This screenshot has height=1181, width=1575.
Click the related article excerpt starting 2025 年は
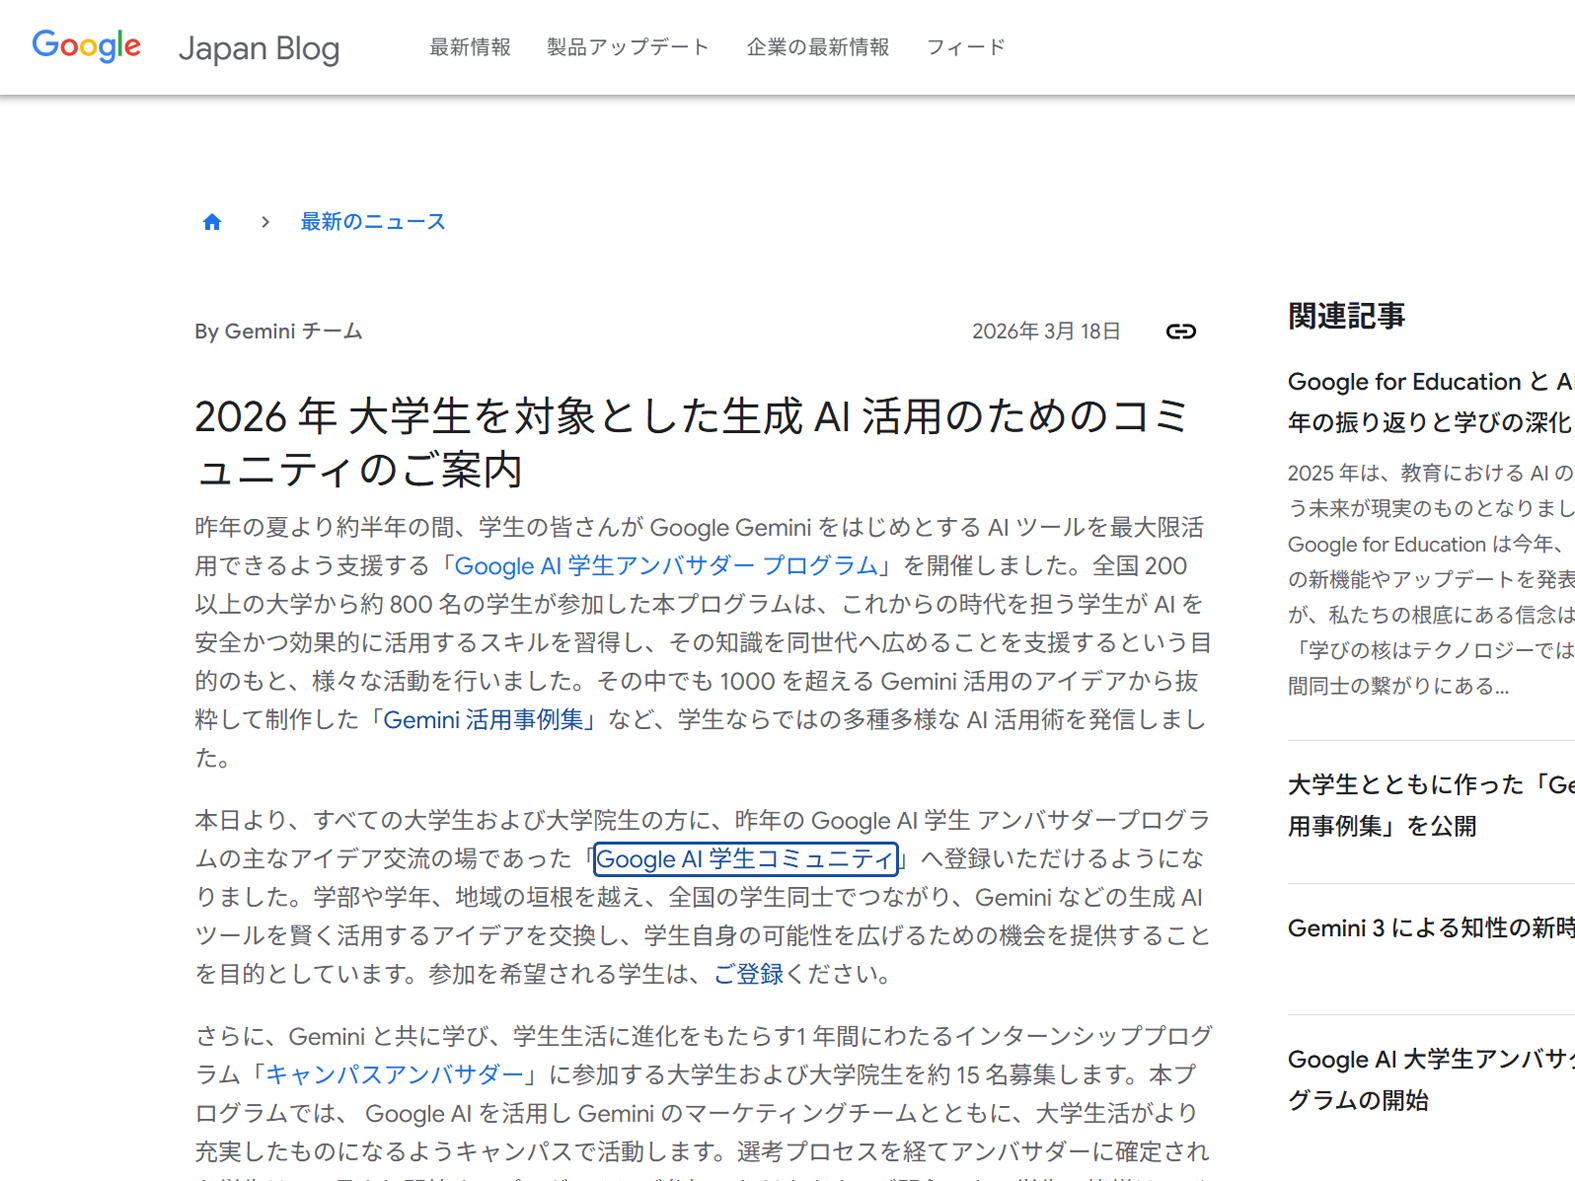(x=1431, y=579)
